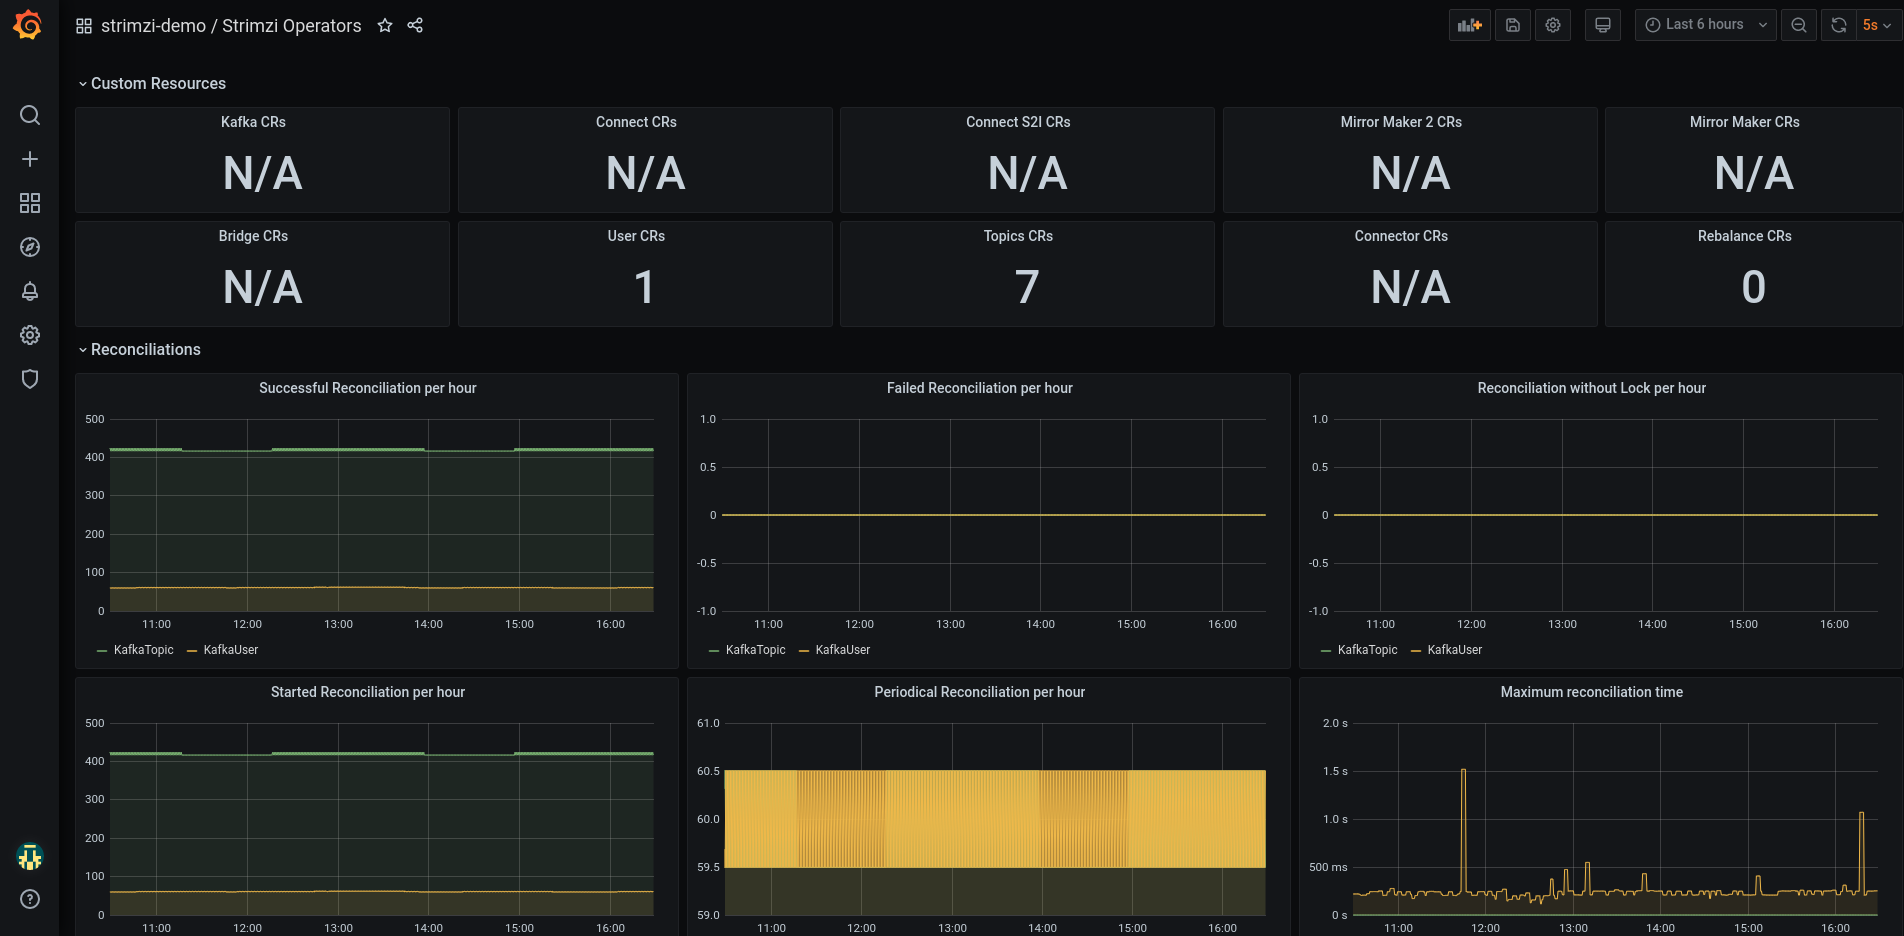Click the Strimzi Operators dashboard title
Image resolution: width=1904 pixels, height=936 pixels.
(x=292, y=26)
